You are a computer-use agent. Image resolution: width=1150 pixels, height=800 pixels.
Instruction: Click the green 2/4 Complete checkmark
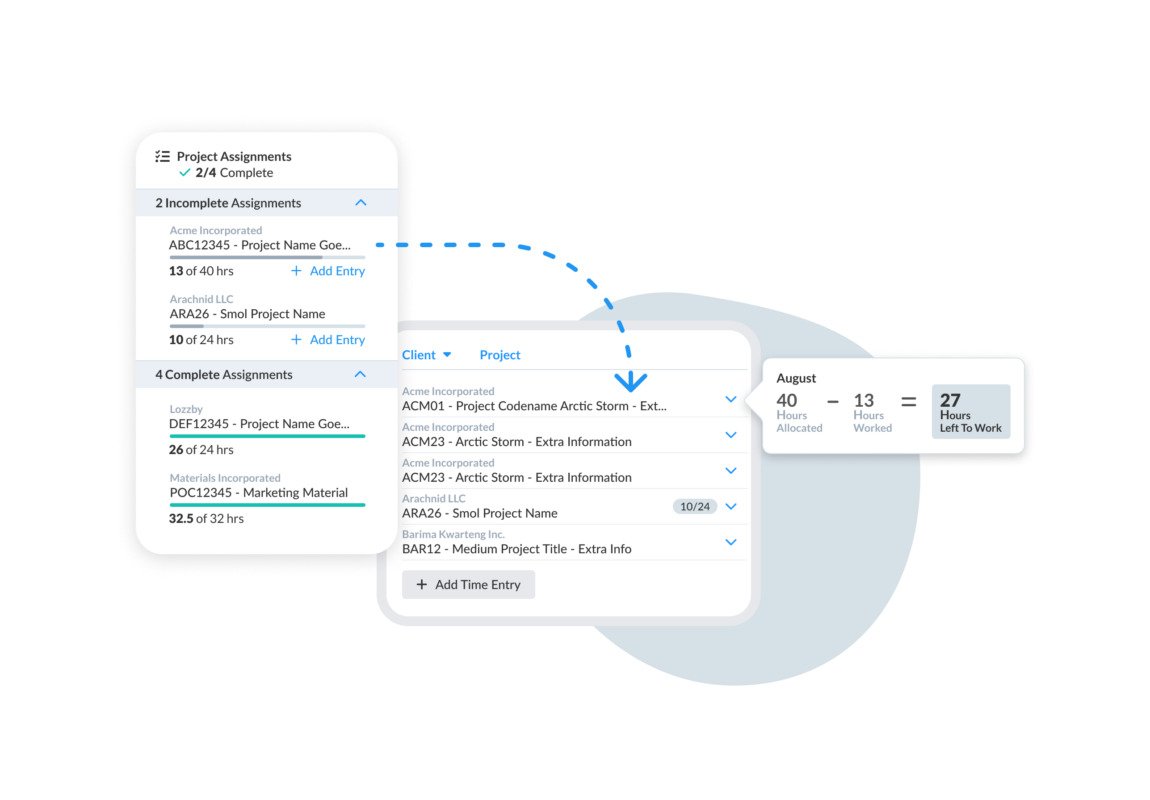(184, 173)
